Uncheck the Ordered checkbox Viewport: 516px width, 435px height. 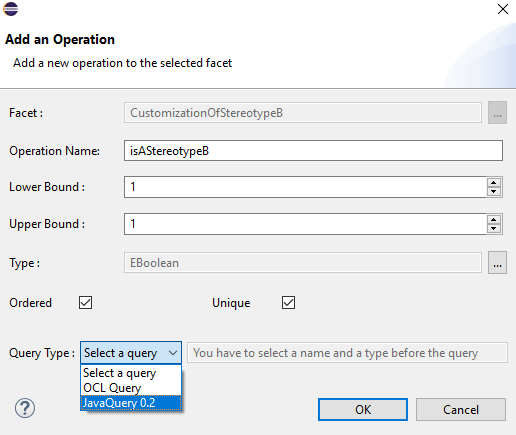85,303
